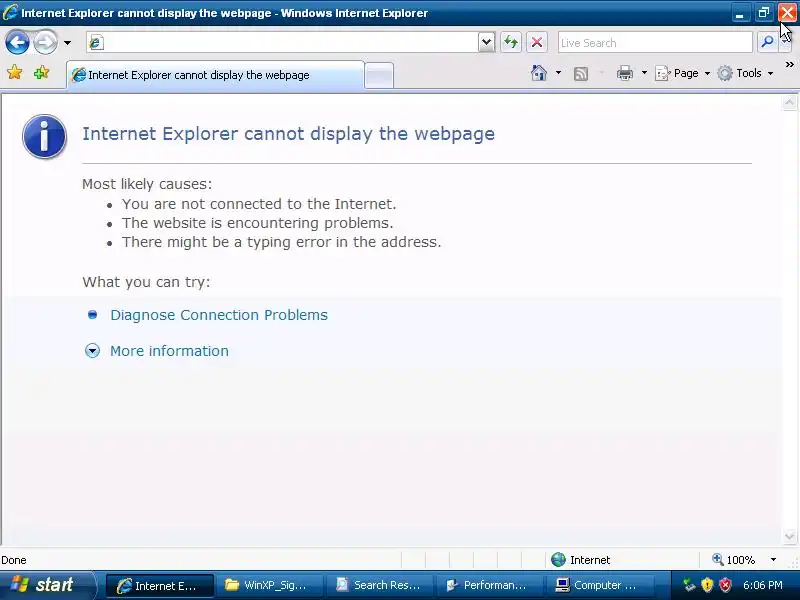This screenshot has height=600, width=800.
Task: Close the Internet Explorer window
Action: point(787,13)
